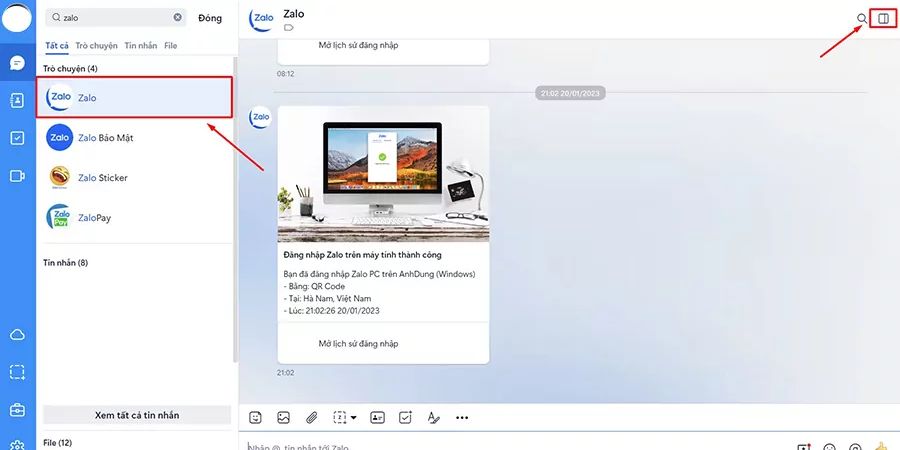Switch to the File tab
Screen dimensions: 900x450
pos(170,46)
